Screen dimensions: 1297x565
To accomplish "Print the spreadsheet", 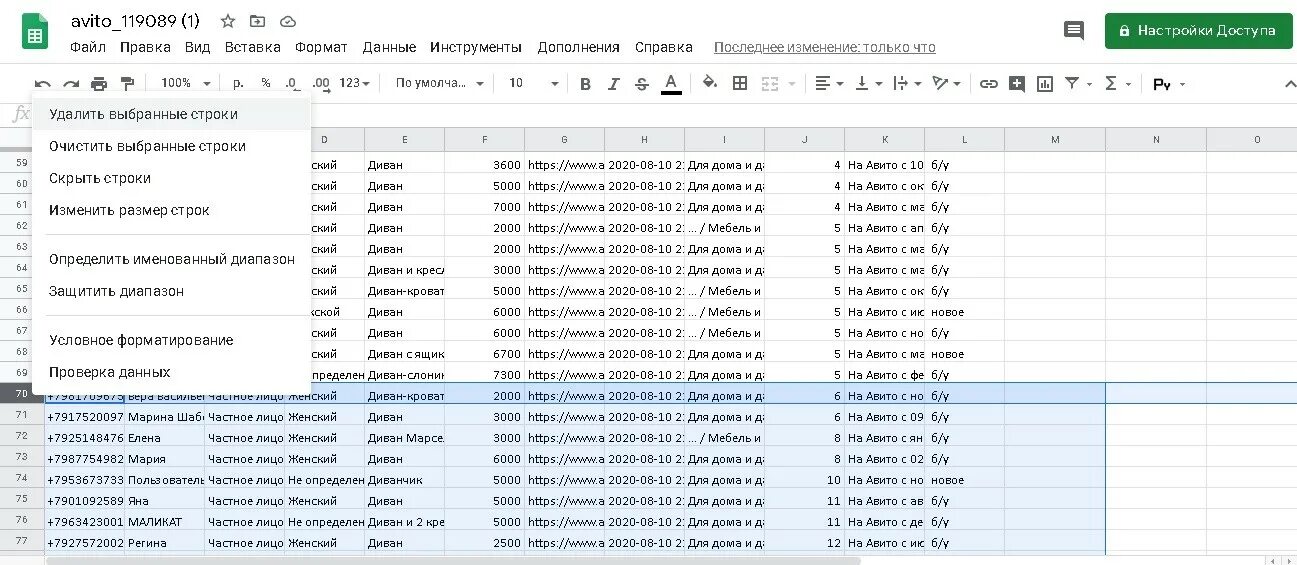I will tap(99, 84).
